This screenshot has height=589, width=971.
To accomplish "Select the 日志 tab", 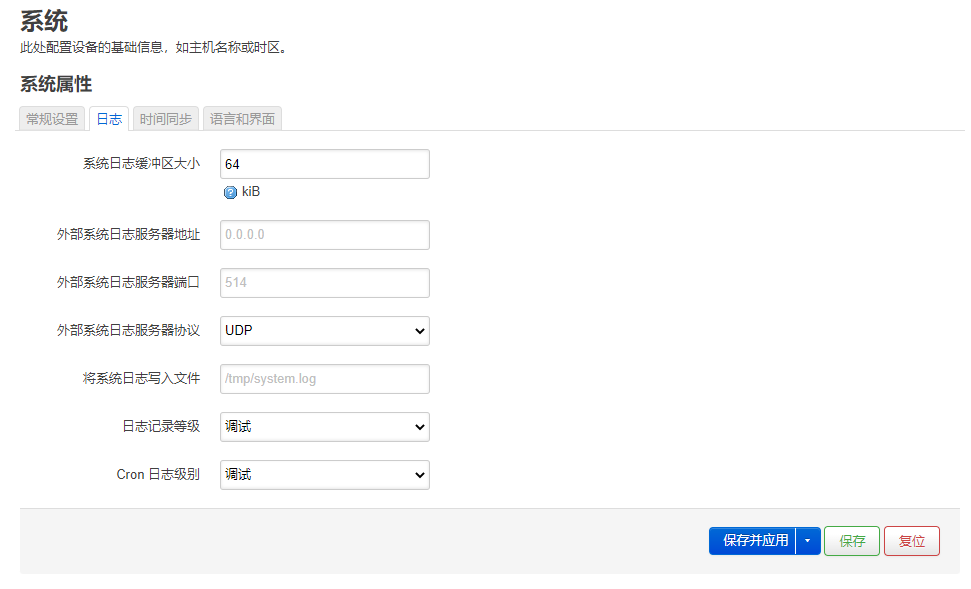I will (109, 119).
